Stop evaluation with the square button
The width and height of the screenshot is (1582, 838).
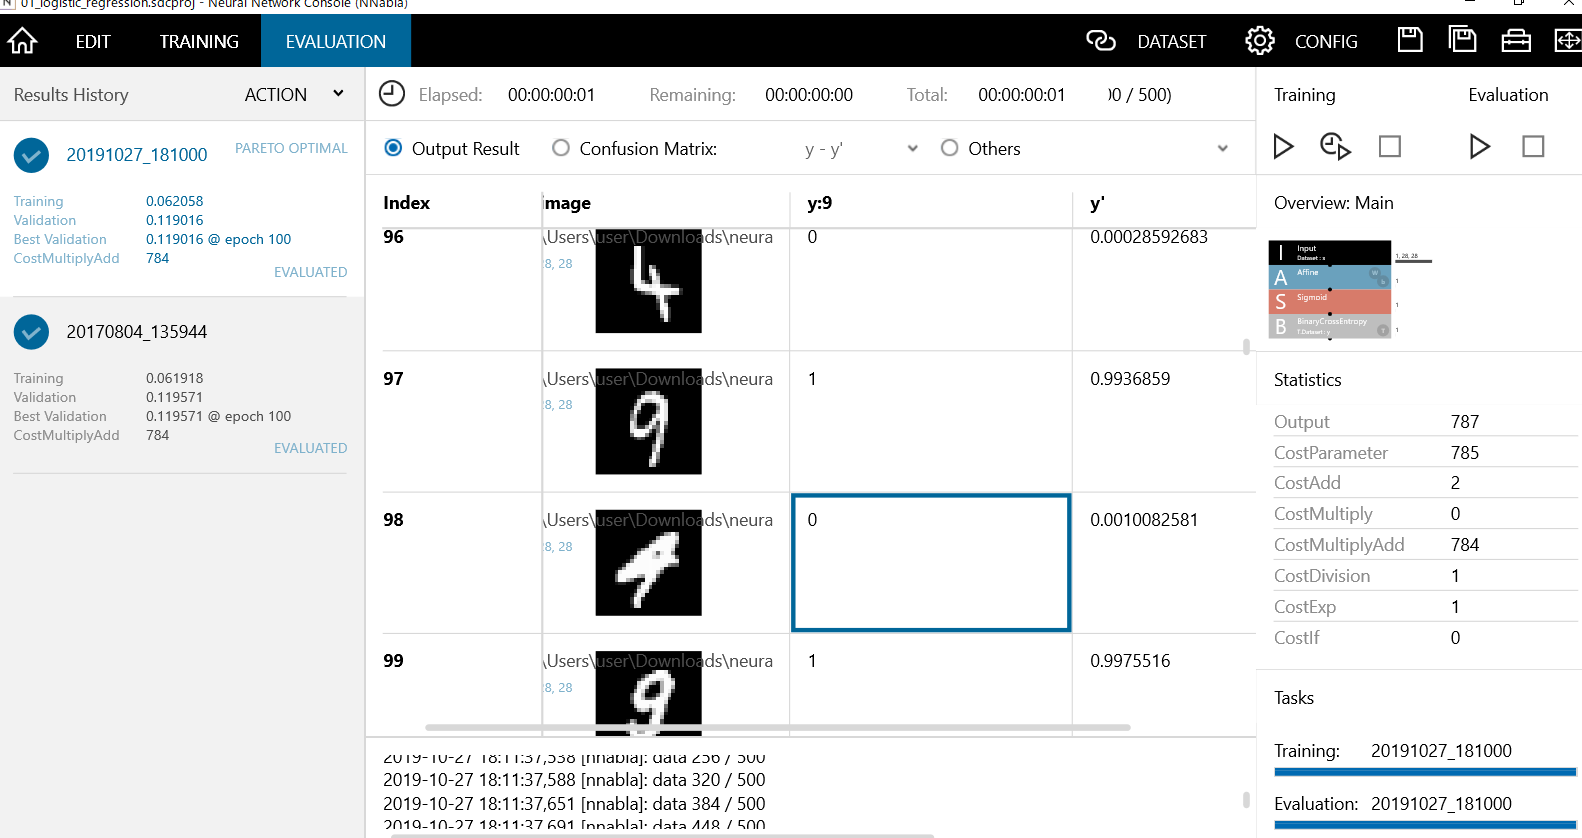(1533, 146)
